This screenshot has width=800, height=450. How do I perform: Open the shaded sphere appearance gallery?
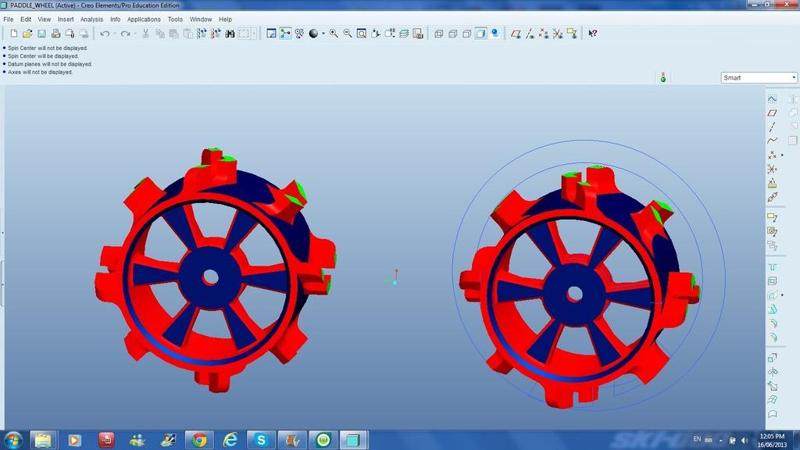(x=314, y=34)
